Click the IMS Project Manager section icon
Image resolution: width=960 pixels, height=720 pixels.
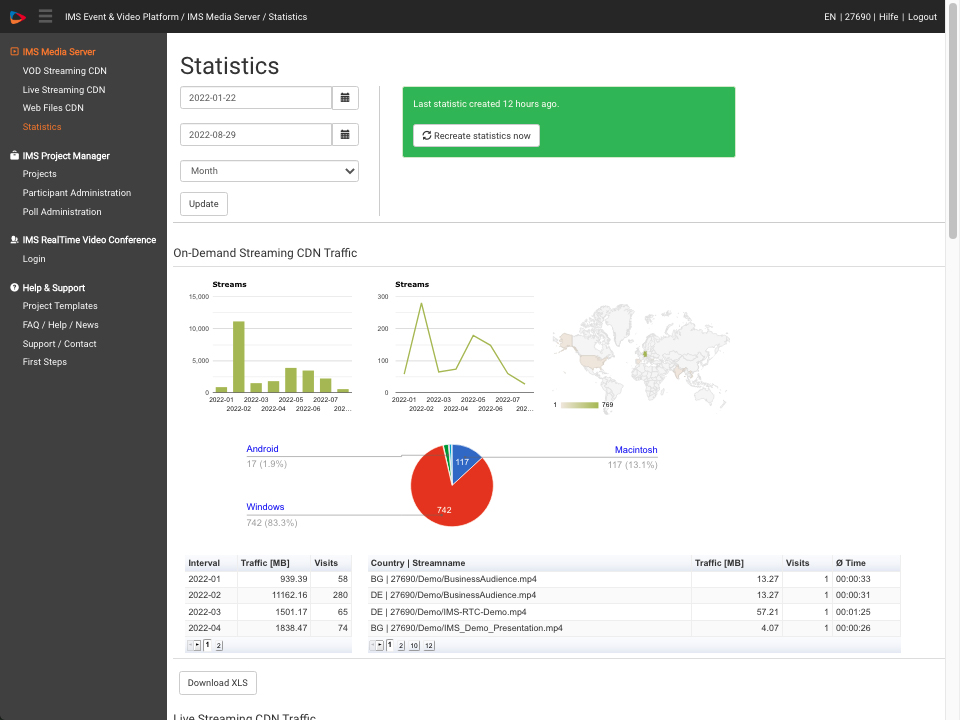(x=14, y=155)
